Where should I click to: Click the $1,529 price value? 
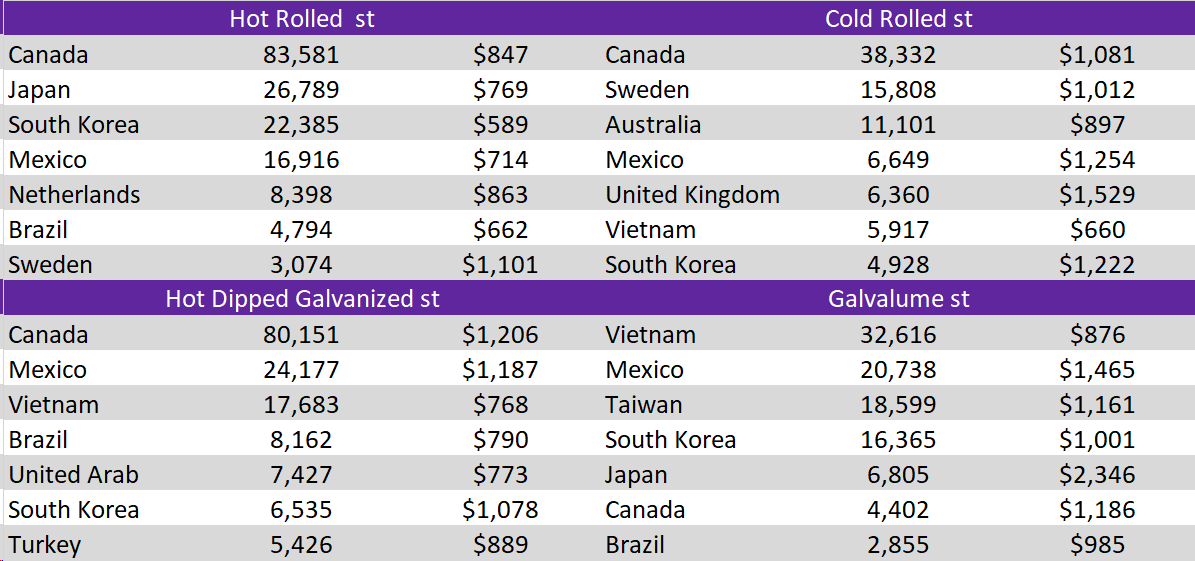pyautogui.click(x=1096, y=195)
